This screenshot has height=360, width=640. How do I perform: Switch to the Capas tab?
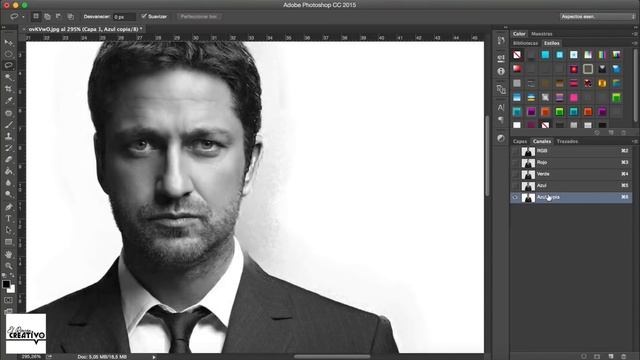tap(520, 141)
